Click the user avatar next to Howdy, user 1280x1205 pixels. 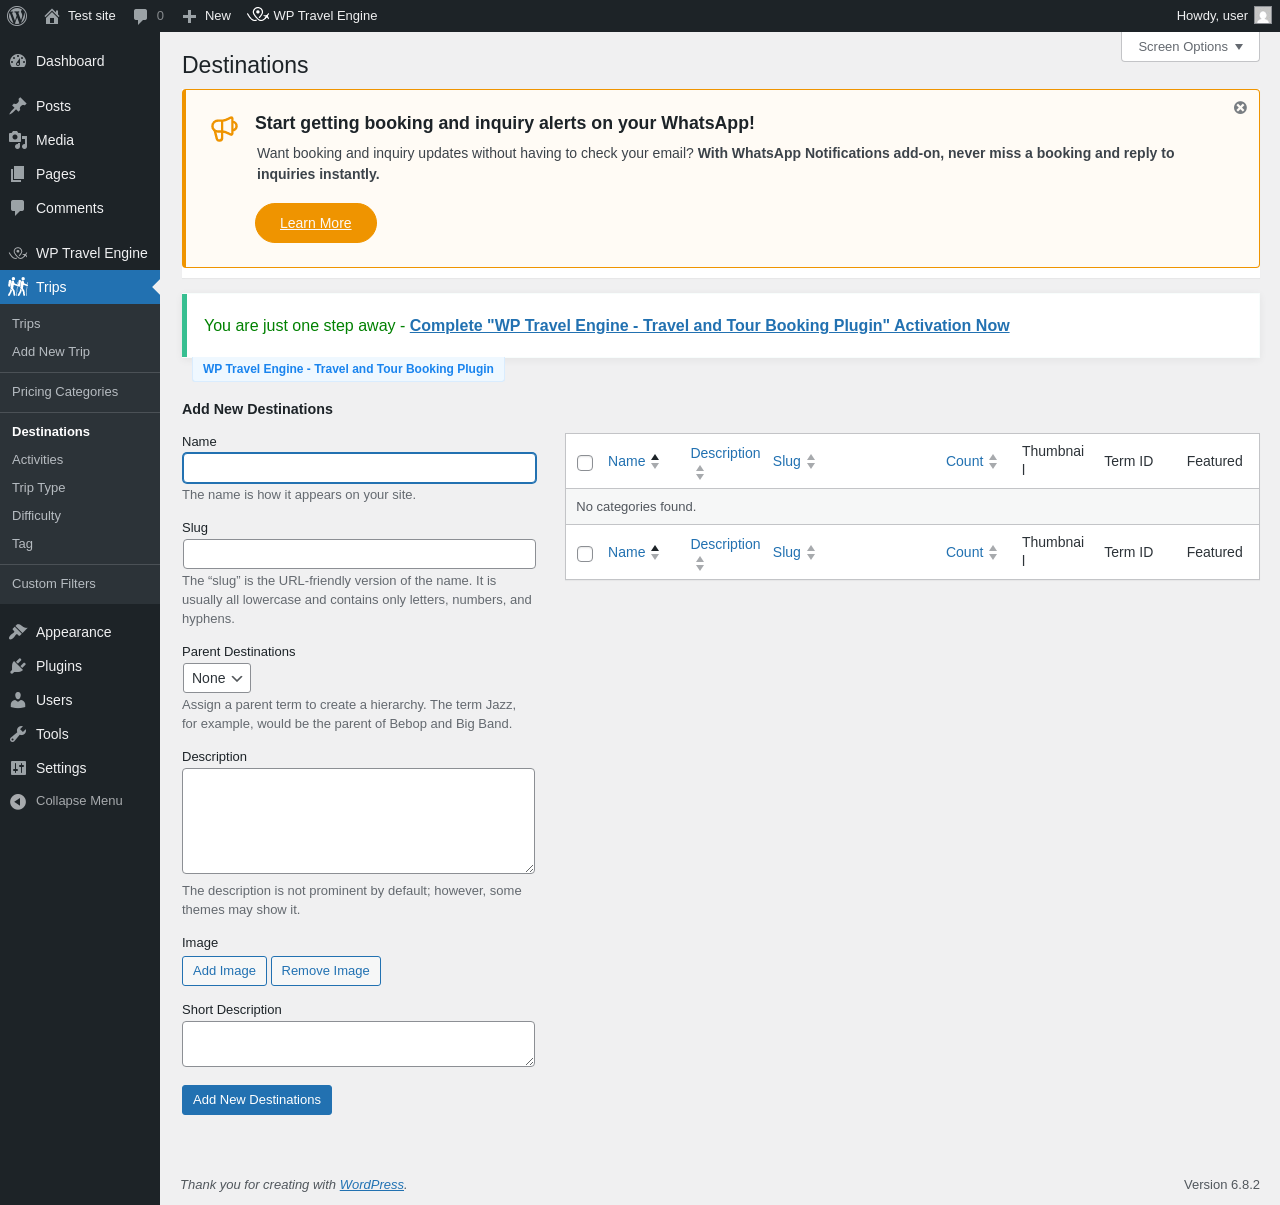click(1263, 15)
